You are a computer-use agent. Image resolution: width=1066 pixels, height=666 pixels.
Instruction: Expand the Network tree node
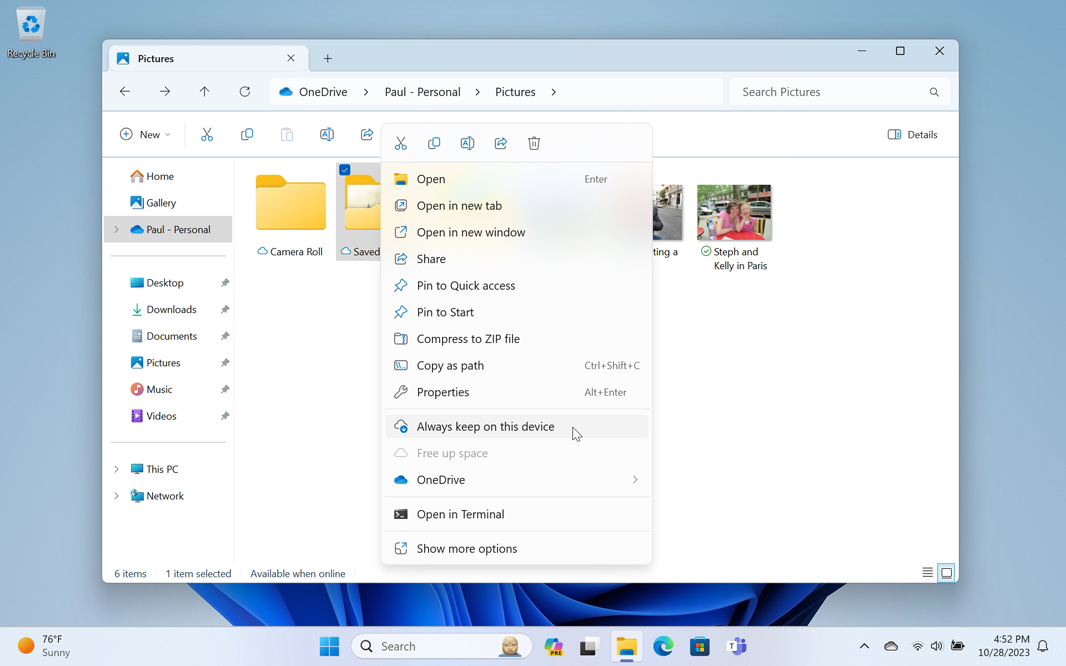tap(117, 496)
